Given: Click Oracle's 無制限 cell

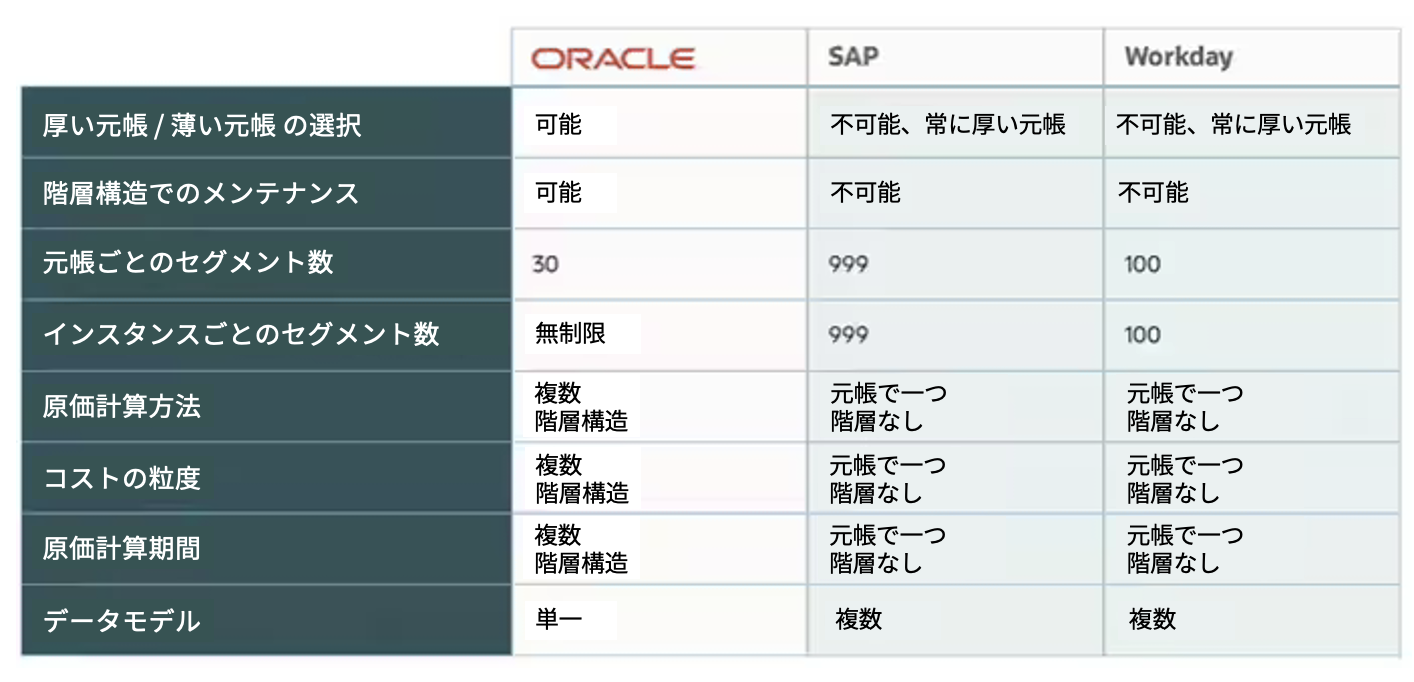Looking at the screenshot, I should tap(571, 333).
